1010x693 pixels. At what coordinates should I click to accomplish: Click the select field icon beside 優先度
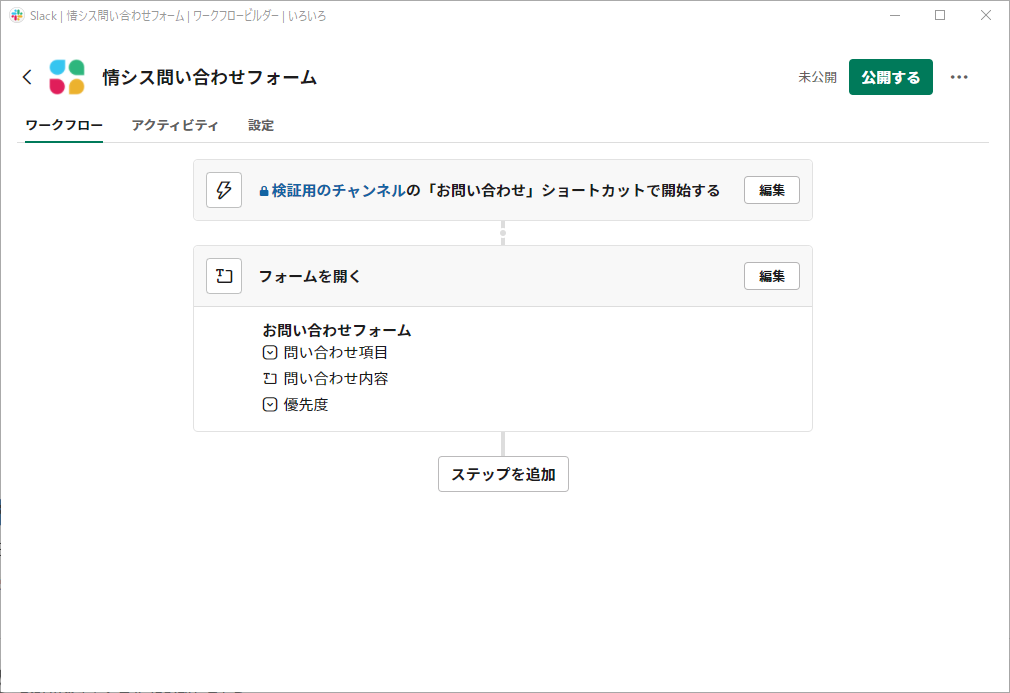tap(269, 404)
